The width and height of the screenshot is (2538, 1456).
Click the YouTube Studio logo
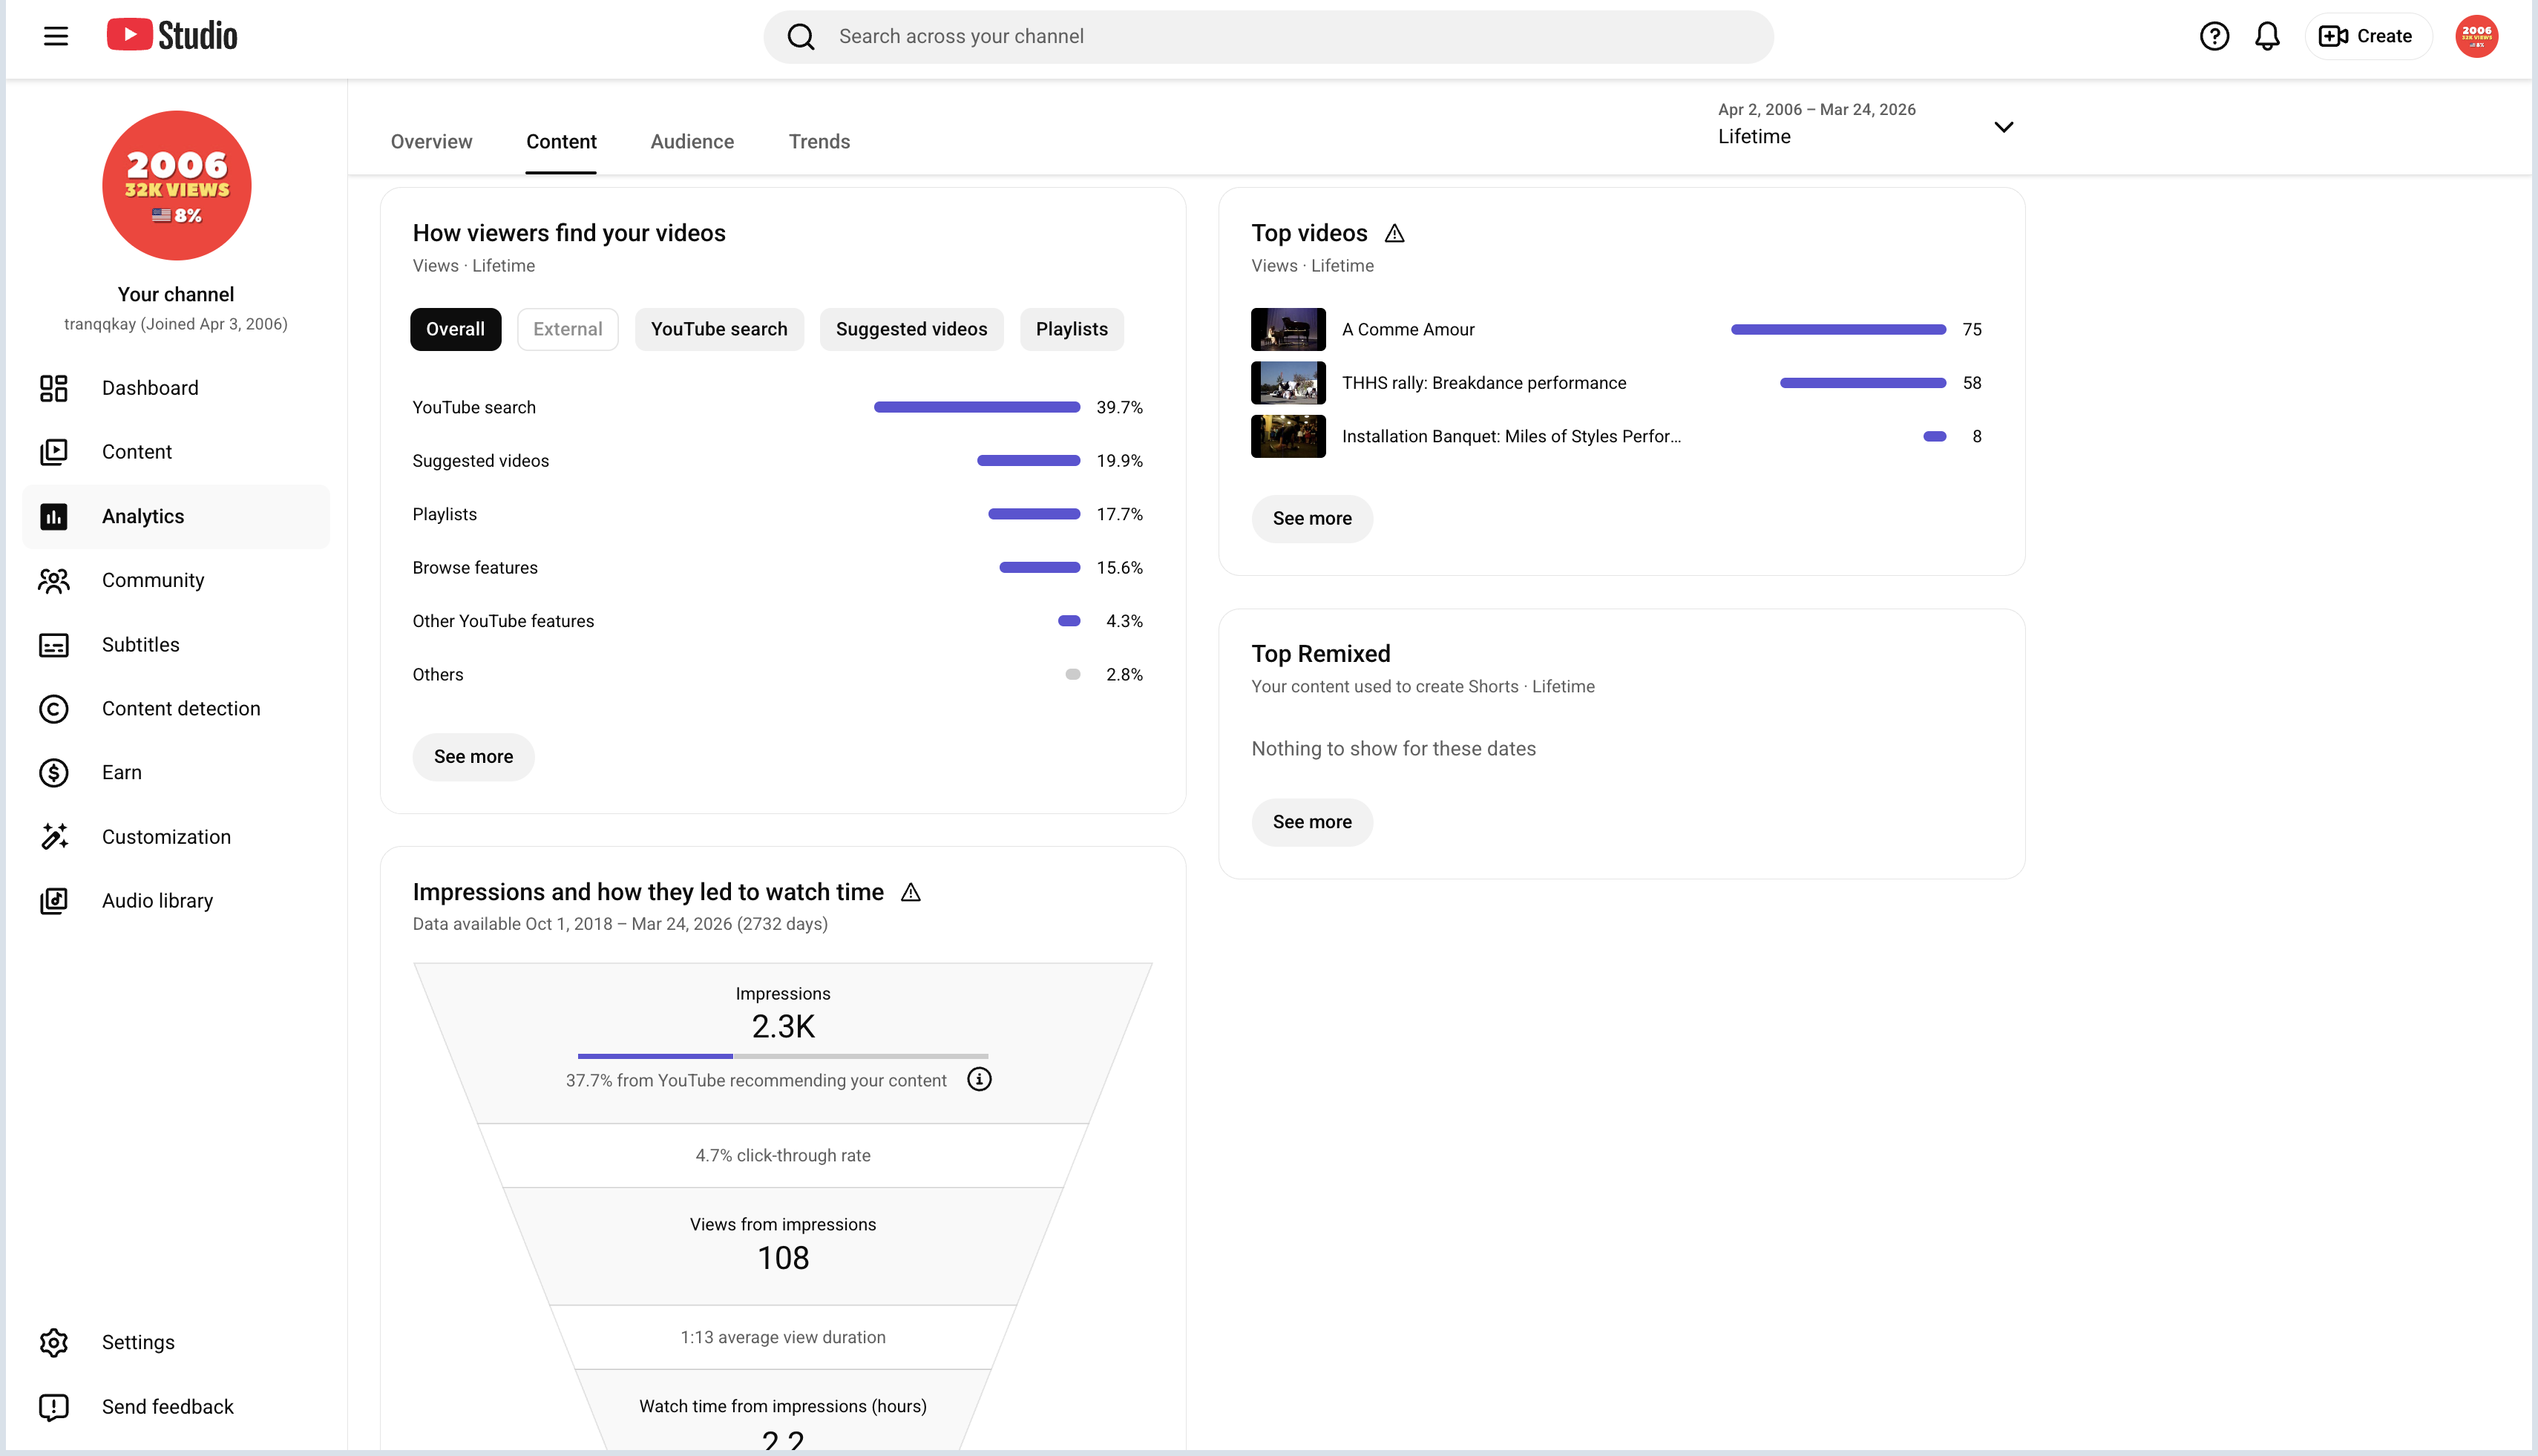click(172, 36)
